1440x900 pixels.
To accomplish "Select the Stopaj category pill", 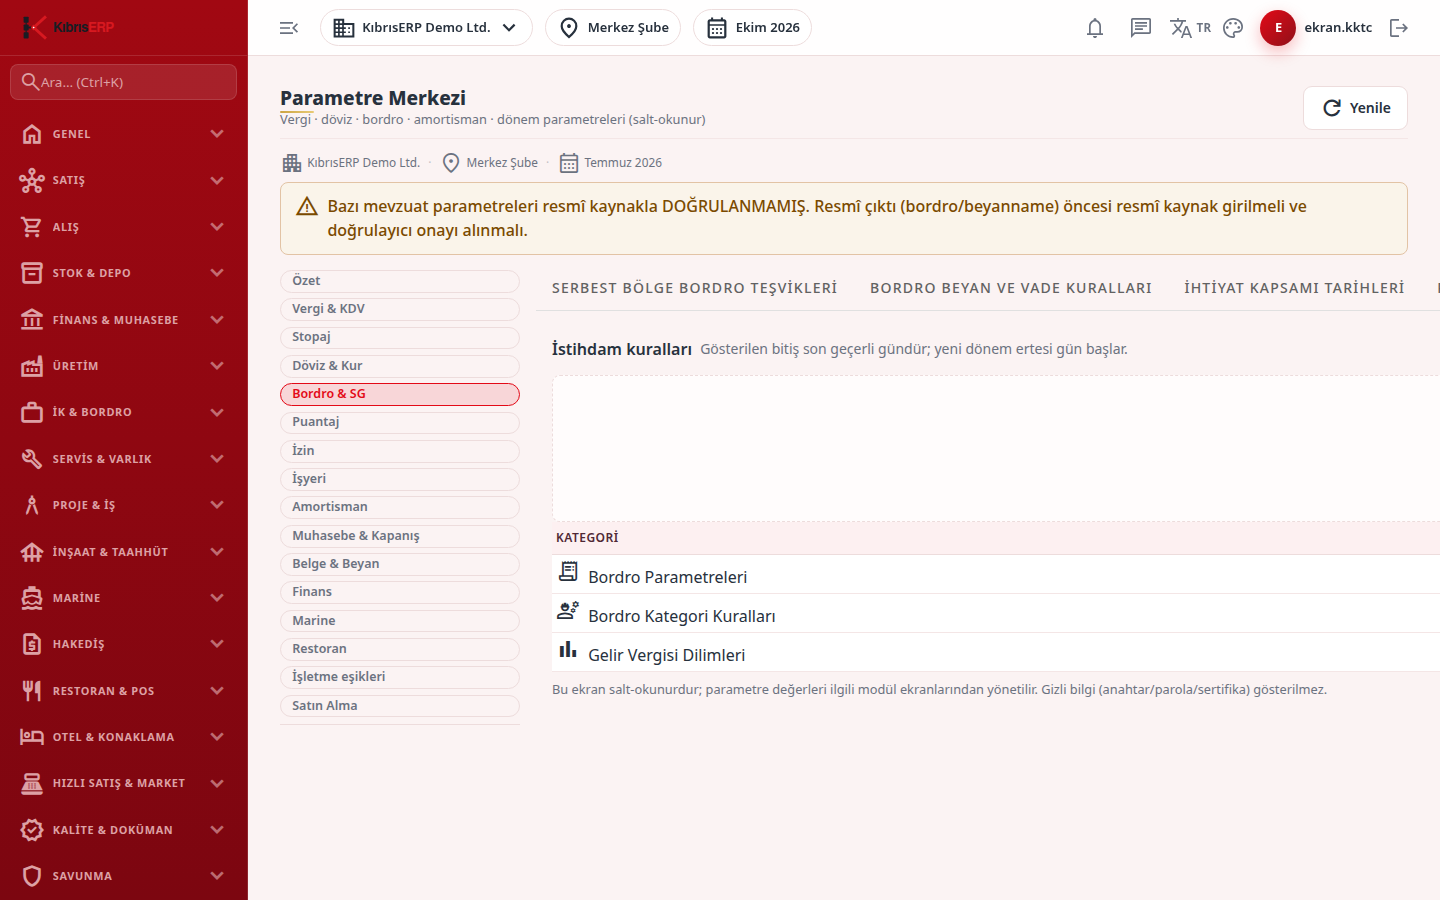I will (400, 337).
